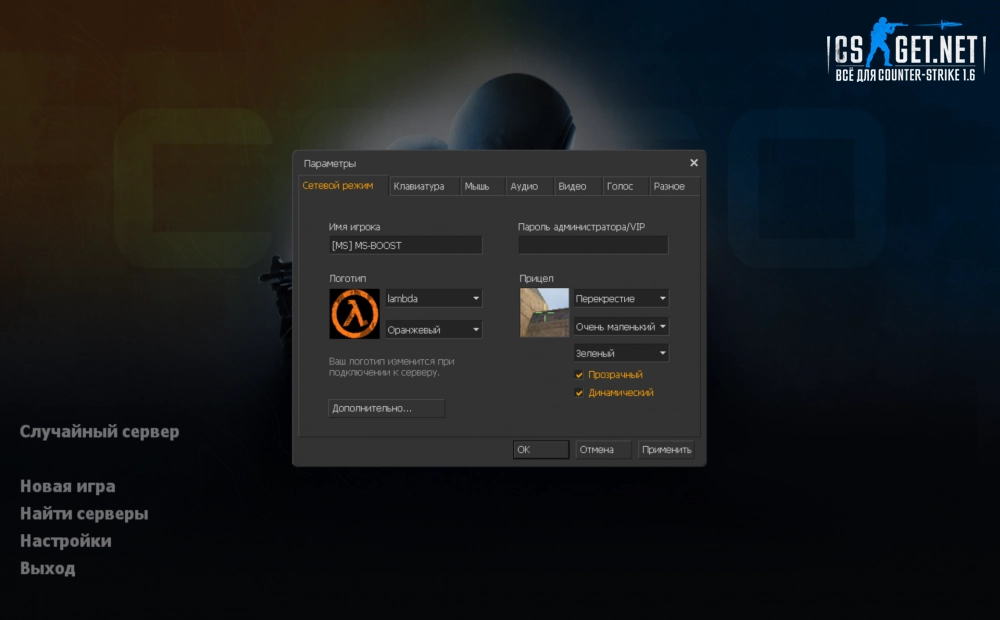Open the lambda logo dropdown

pos(433,299)
